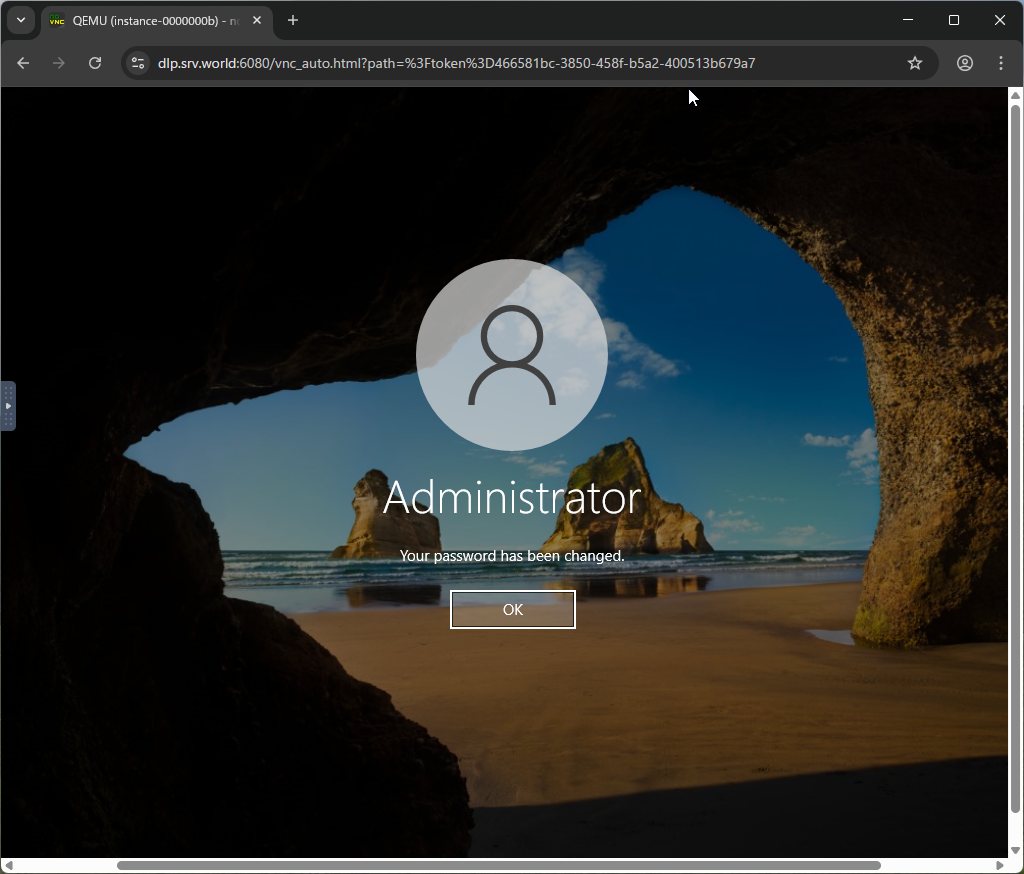
Task: Click the horizontal scrollbar right arrow
Action: click(1000, 865)
